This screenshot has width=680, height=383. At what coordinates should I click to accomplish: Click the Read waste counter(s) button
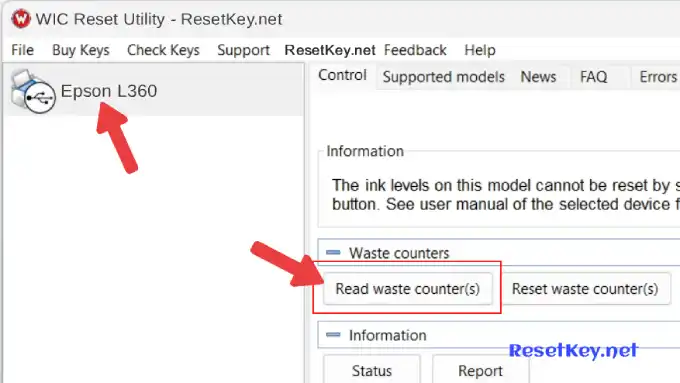click(x=408, y=289)
